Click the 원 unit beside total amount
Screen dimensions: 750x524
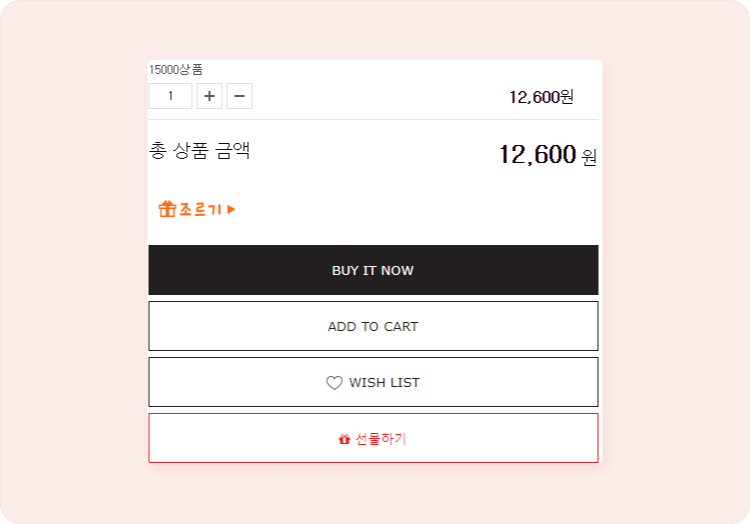tap(589, 157)
